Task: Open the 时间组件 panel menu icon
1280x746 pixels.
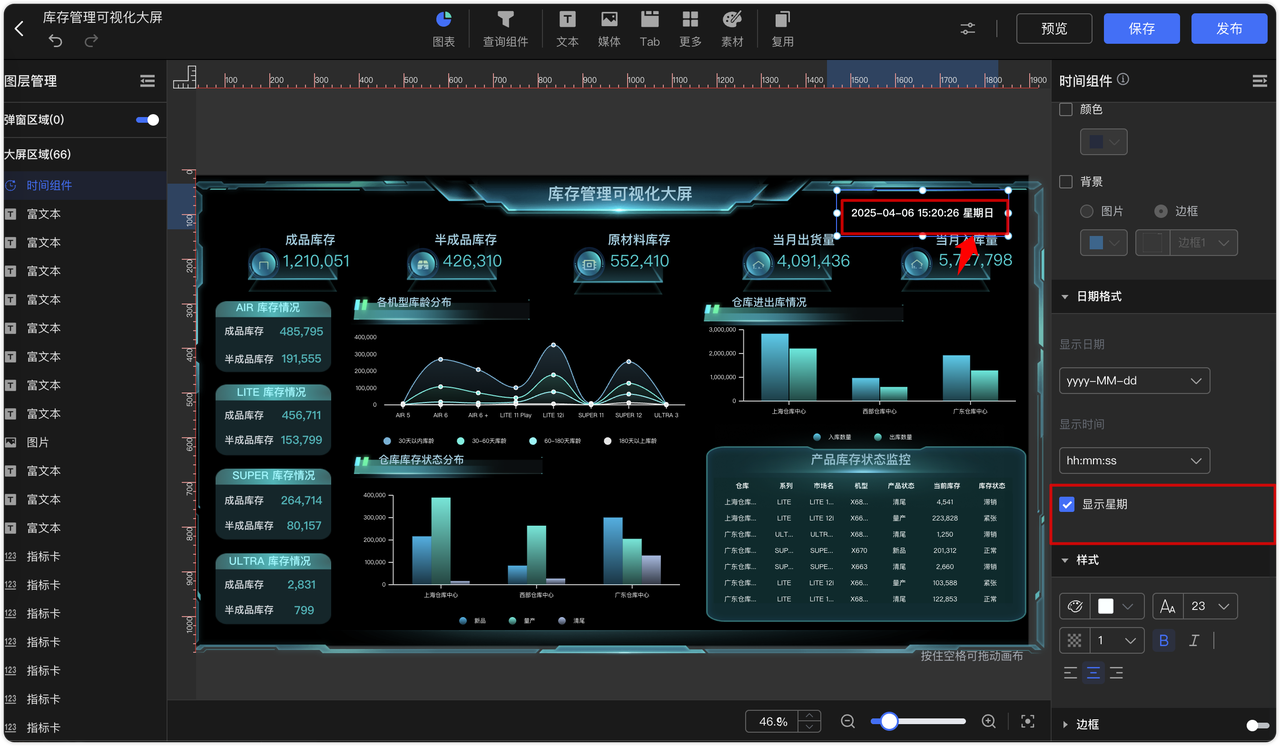Action: (1260, 81)
